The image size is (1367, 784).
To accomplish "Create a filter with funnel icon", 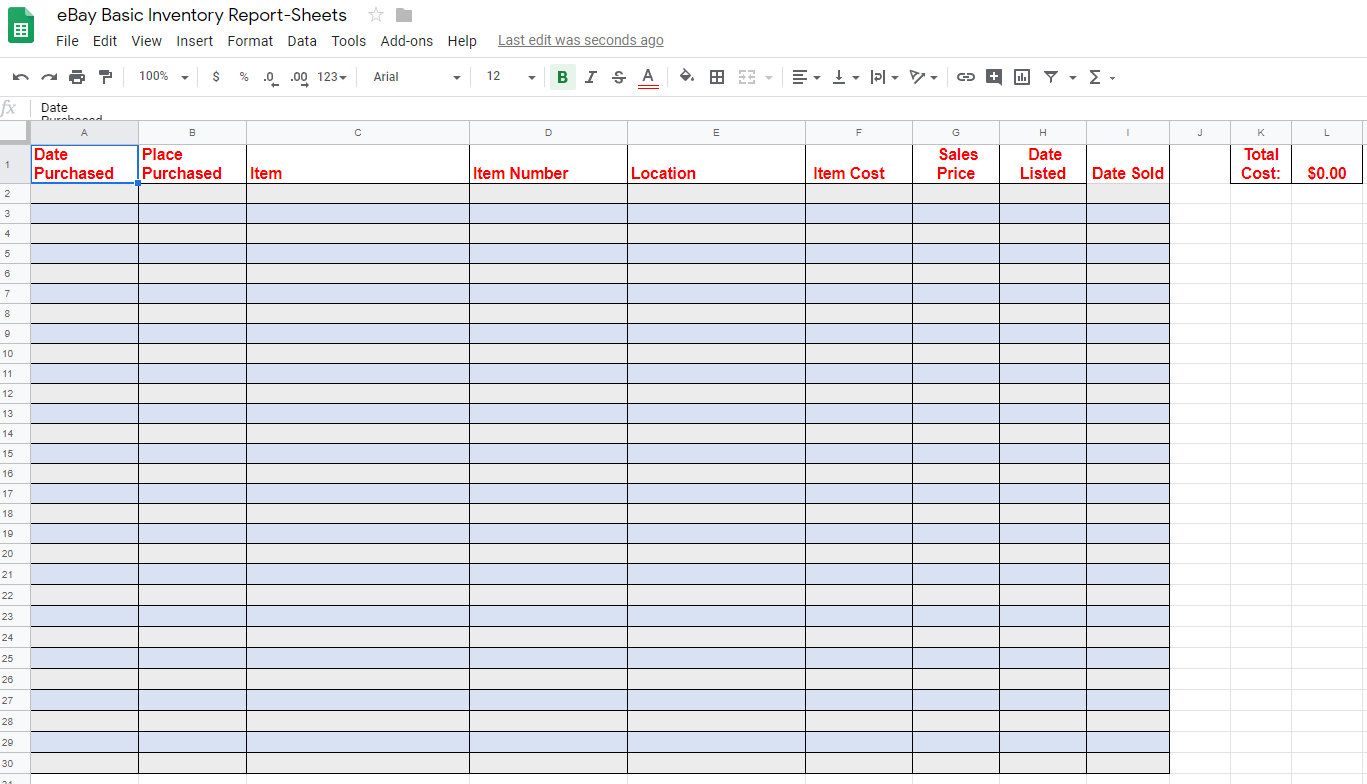I will 1051,77.
